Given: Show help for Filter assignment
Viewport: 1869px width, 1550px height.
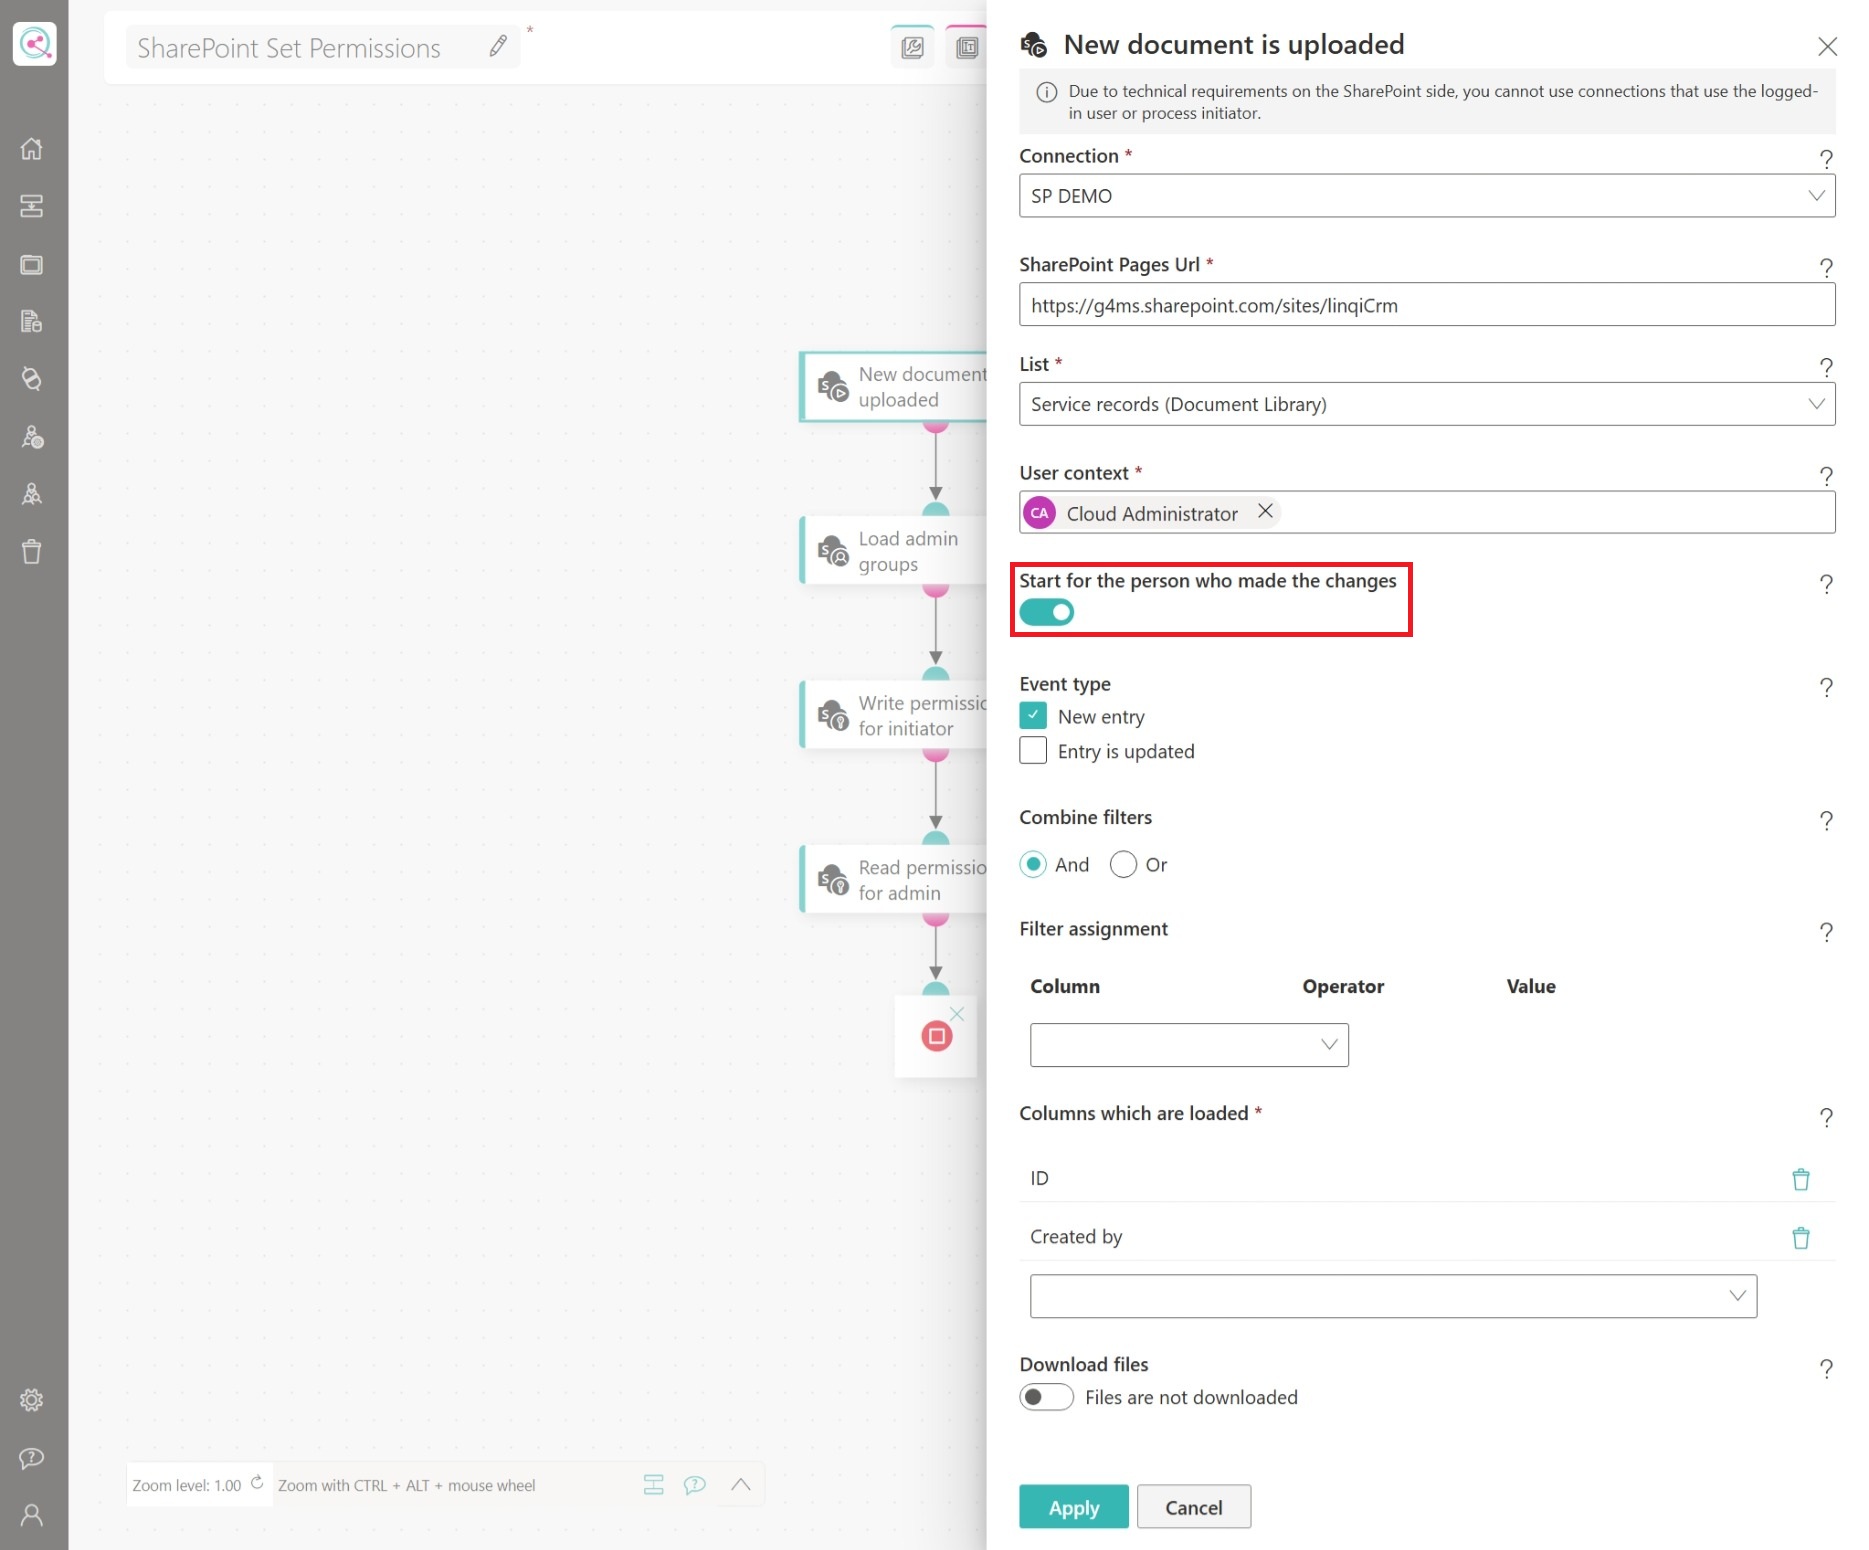Looking at the screenshot, I should (x=1826, y=932).
